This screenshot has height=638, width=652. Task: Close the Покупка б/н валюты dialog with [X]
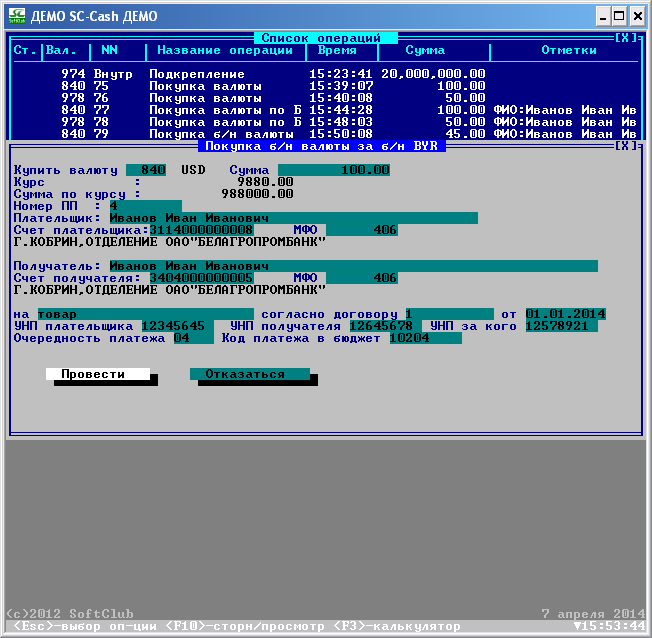click(625, 146)
